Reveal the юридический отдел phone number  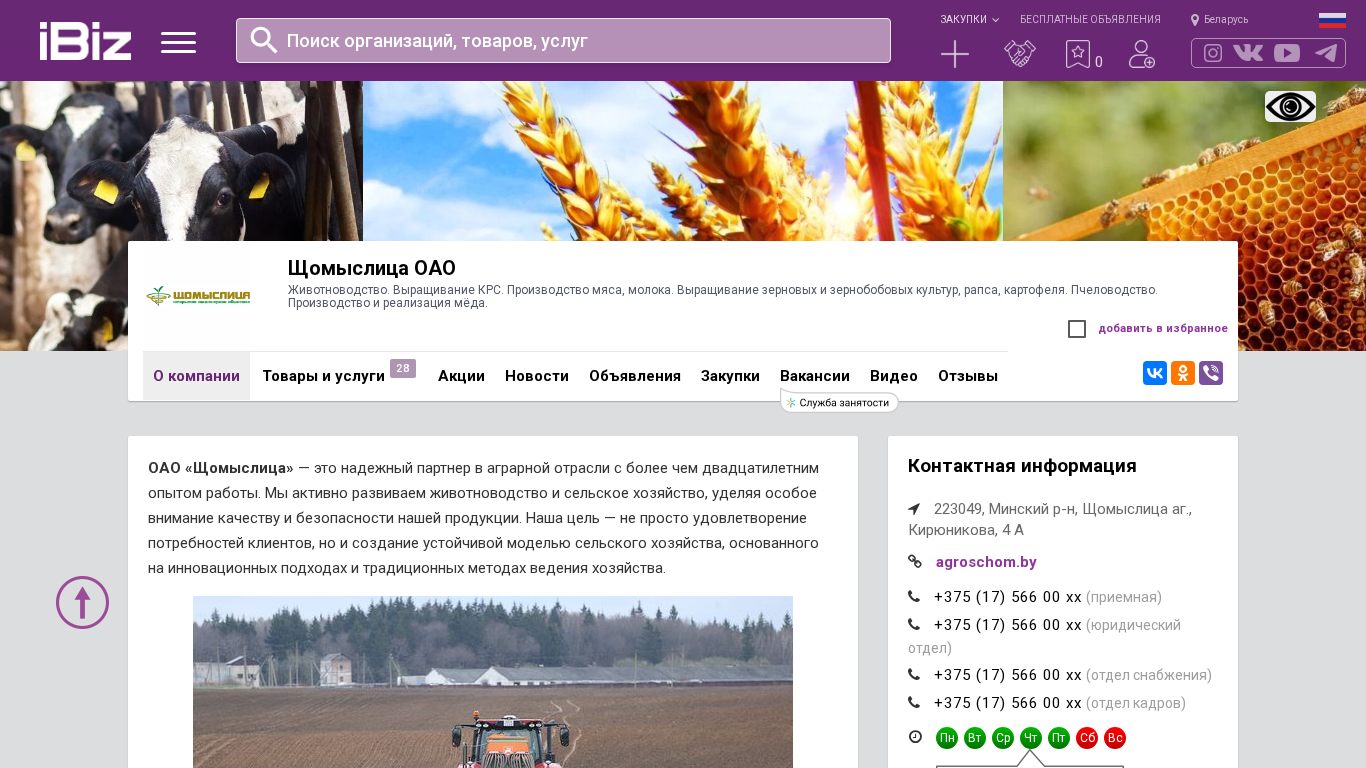click(x=1008, y=625)
